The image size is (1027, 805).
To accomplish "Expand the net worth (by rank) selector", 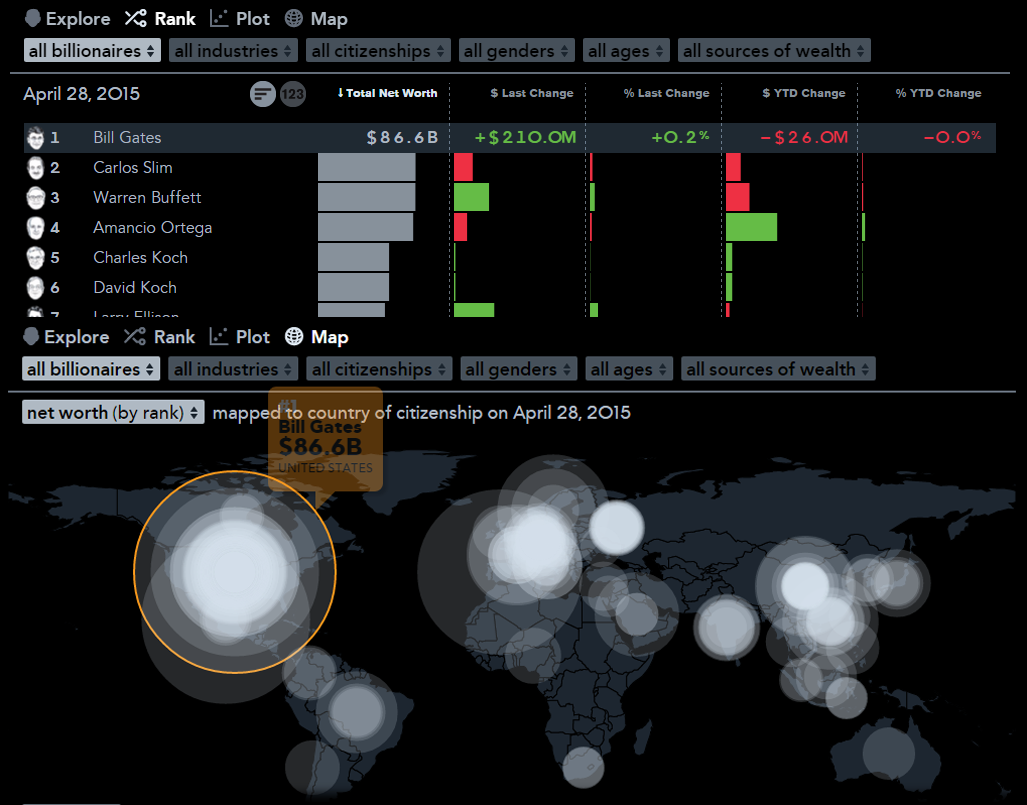I will pos(112,411).
